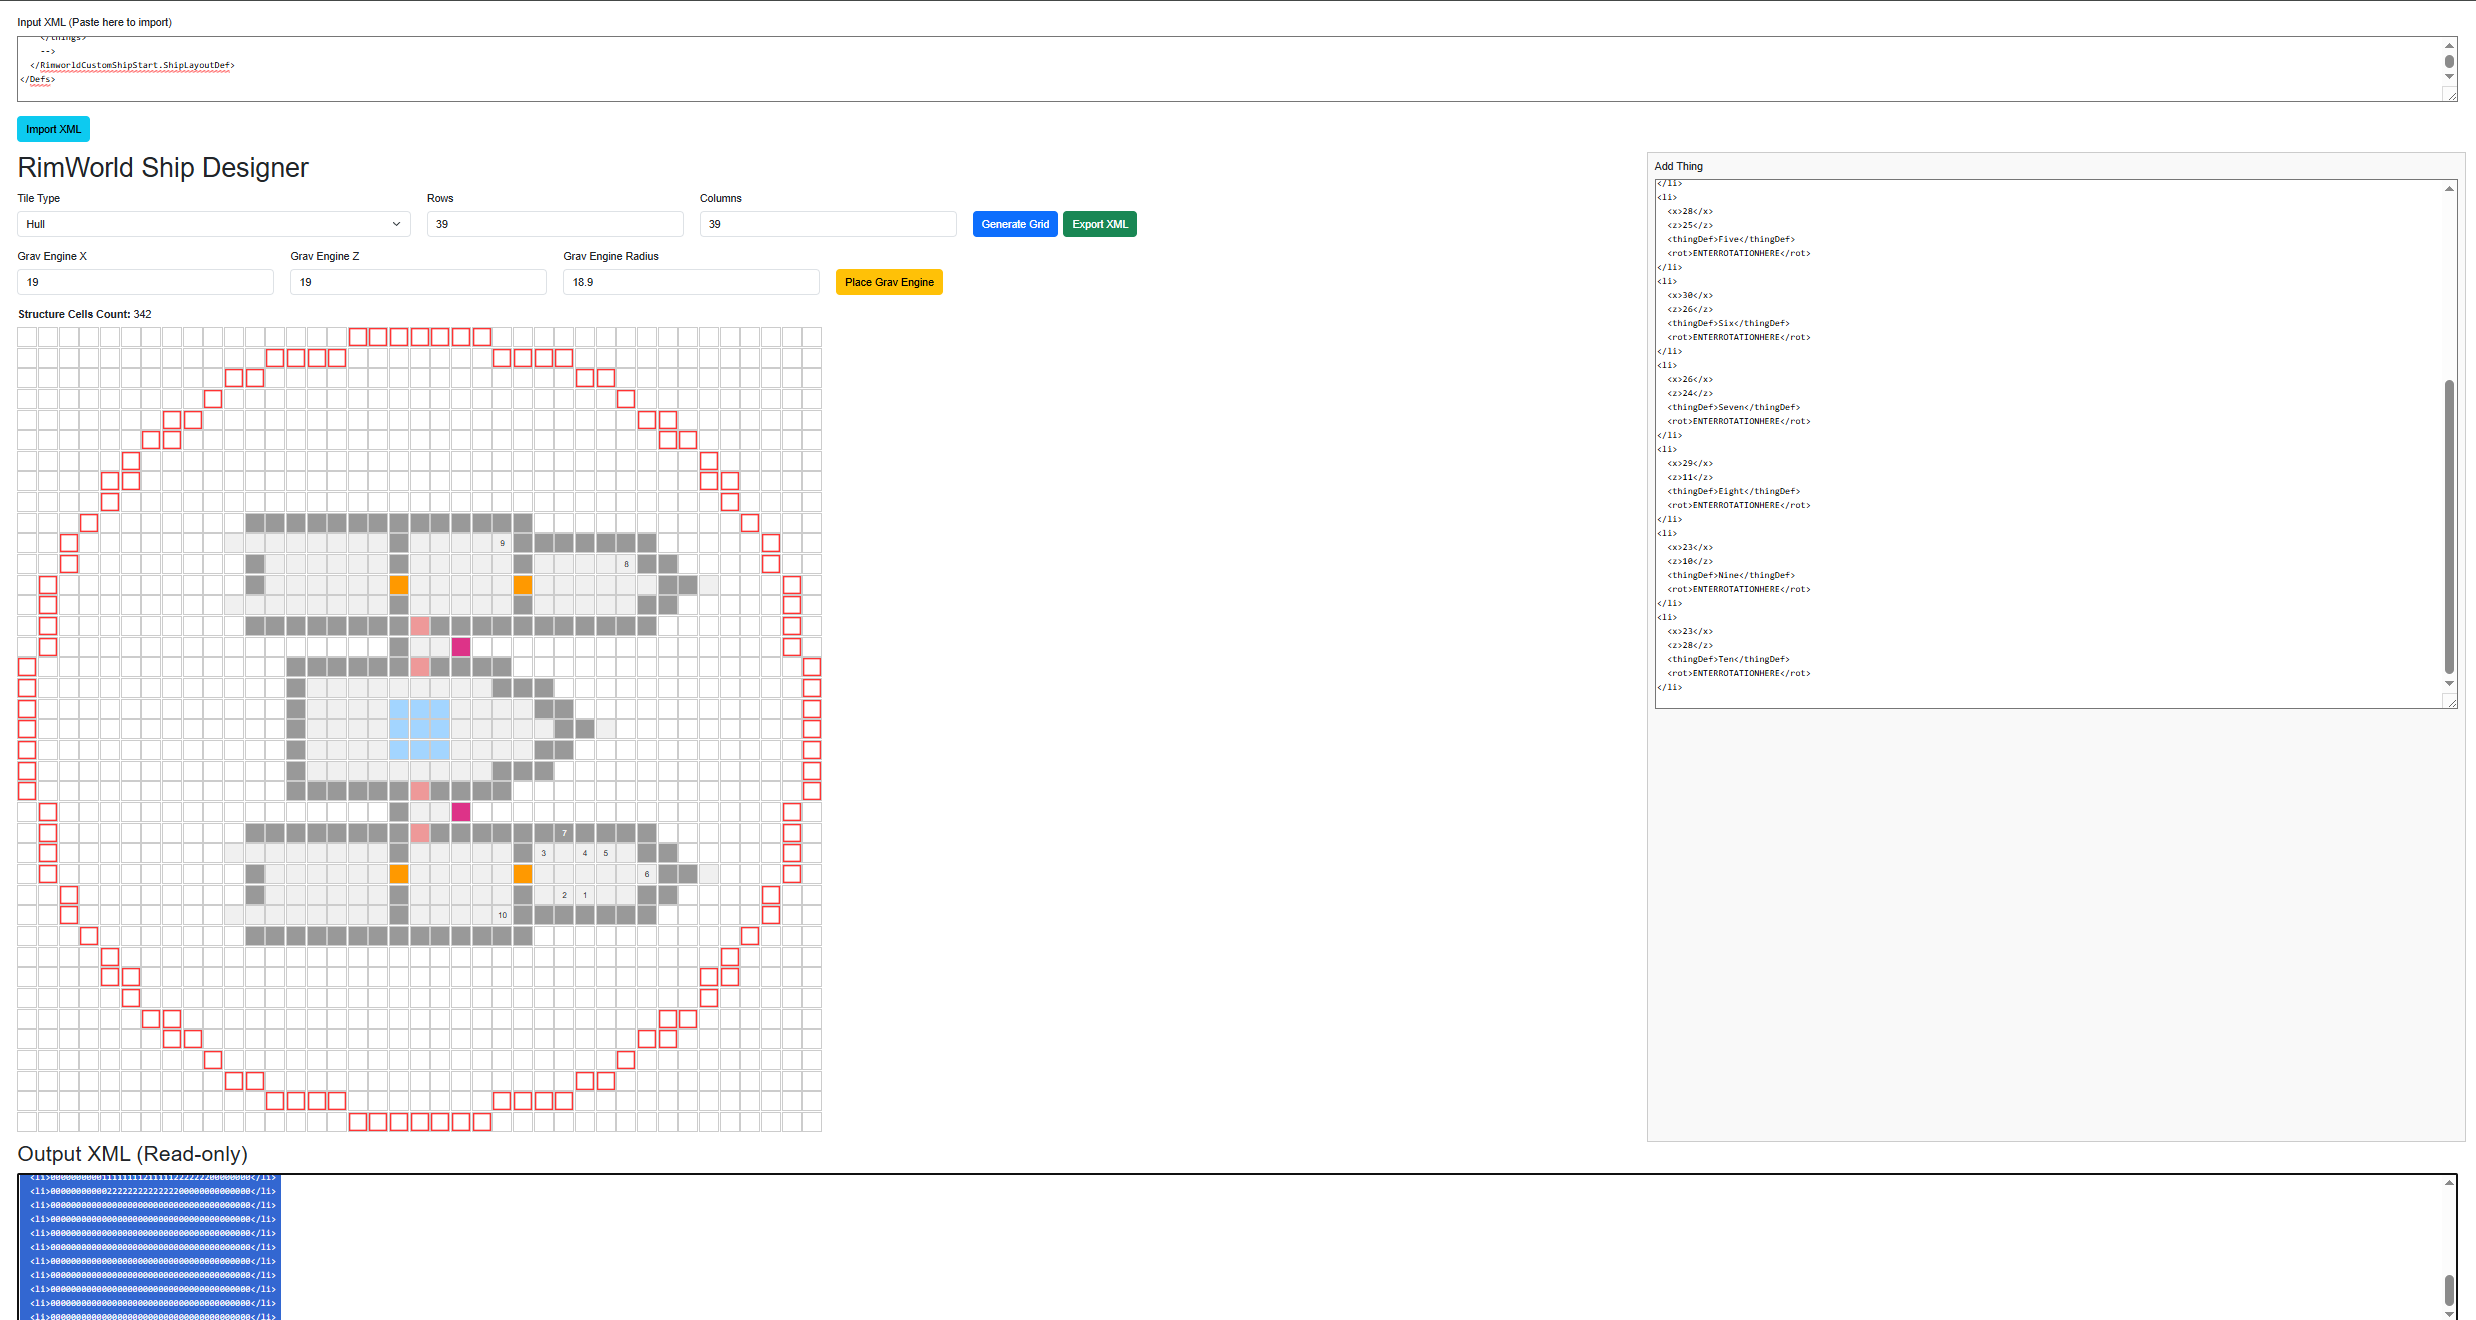
Task: Click grid cell labeled 10
Action: 502,915
